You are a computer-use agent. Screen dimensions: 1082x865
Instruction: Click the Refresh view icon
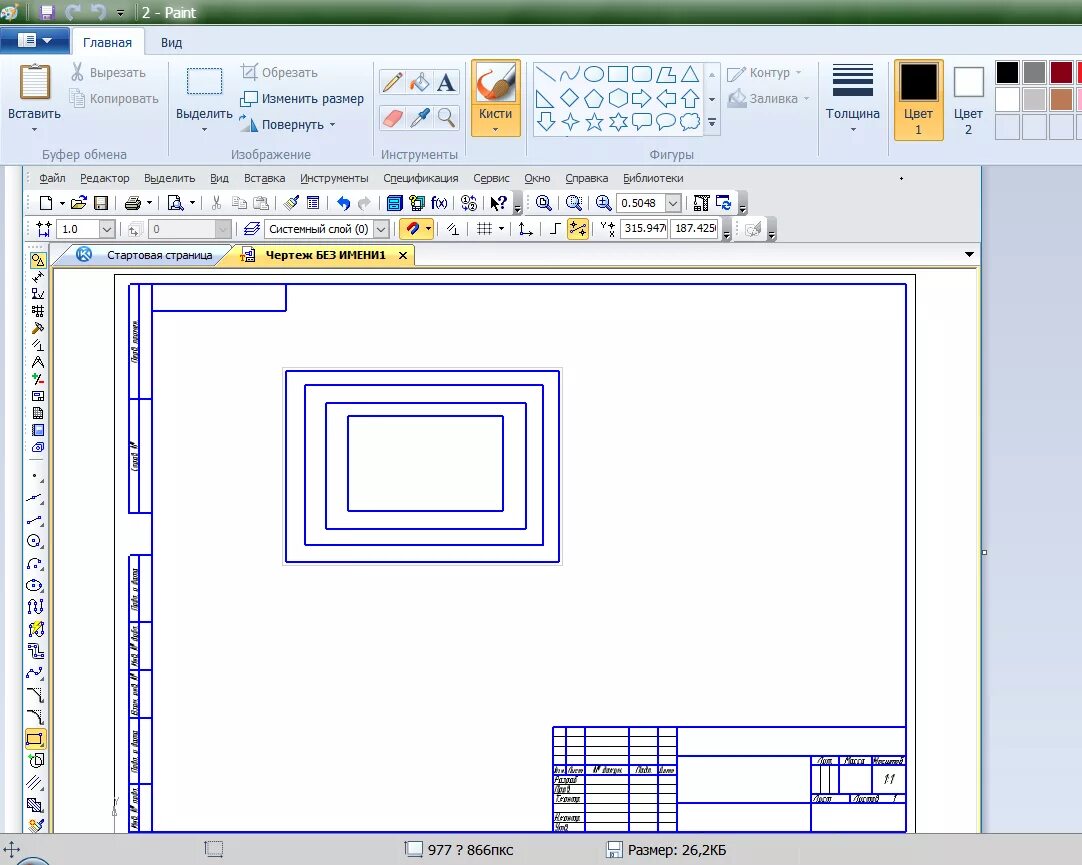(723, 203)
